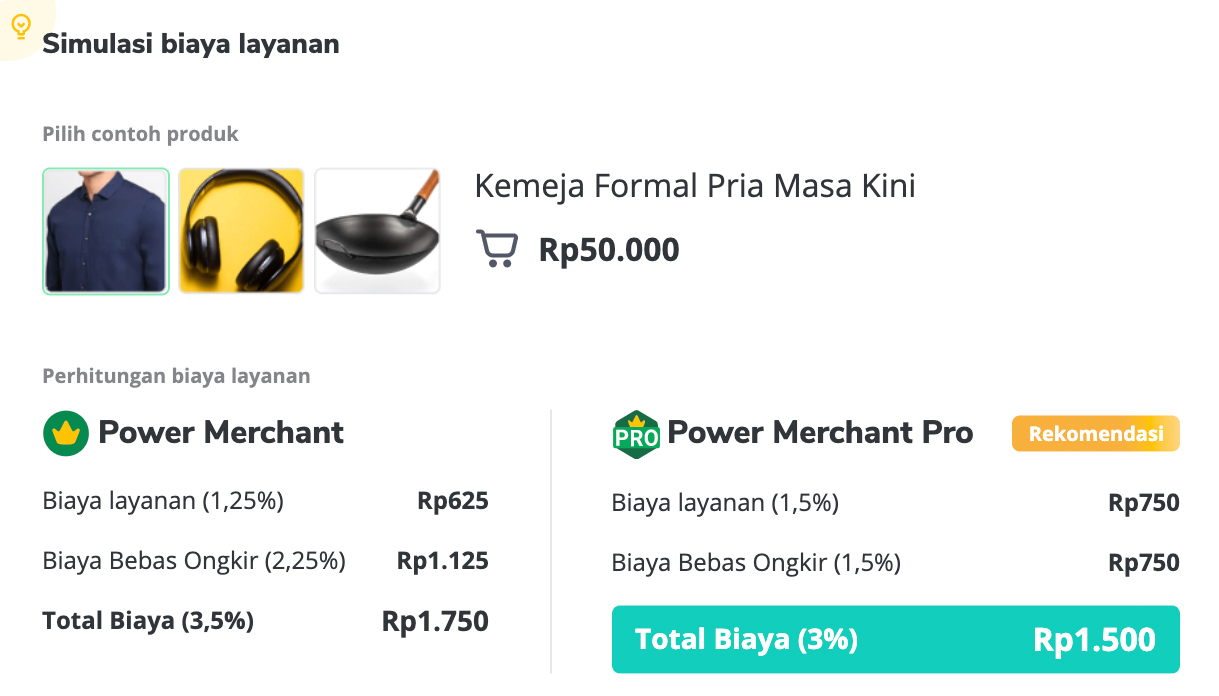Click the shopping cart icon beside price

tap(497, 248)
